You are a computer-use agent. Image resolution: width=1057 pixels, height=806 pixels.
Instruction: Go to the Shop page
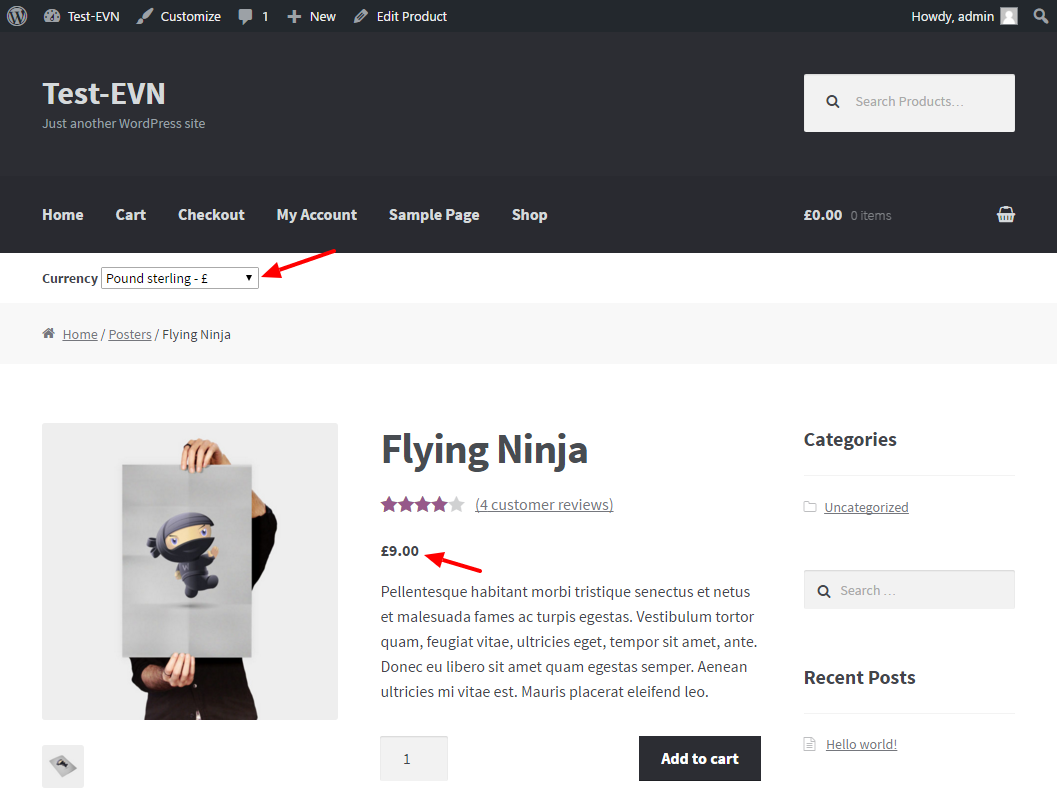(529, 214)
